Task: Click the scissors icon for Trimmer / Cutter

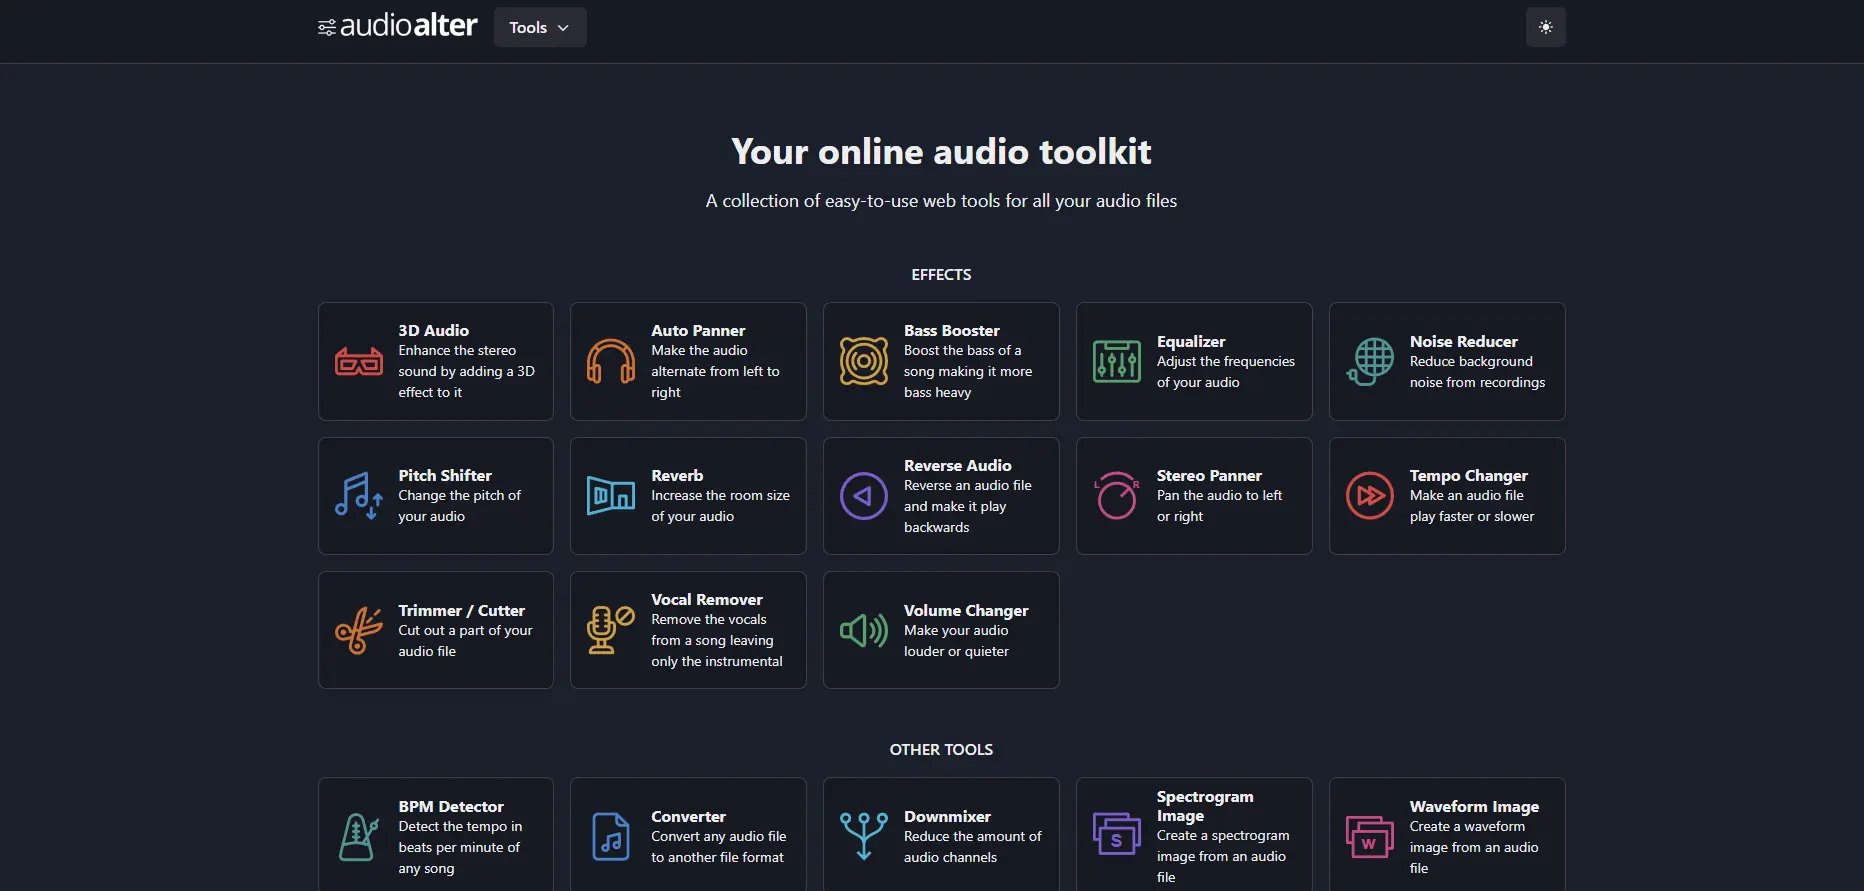Action: [x=358, y=630]
